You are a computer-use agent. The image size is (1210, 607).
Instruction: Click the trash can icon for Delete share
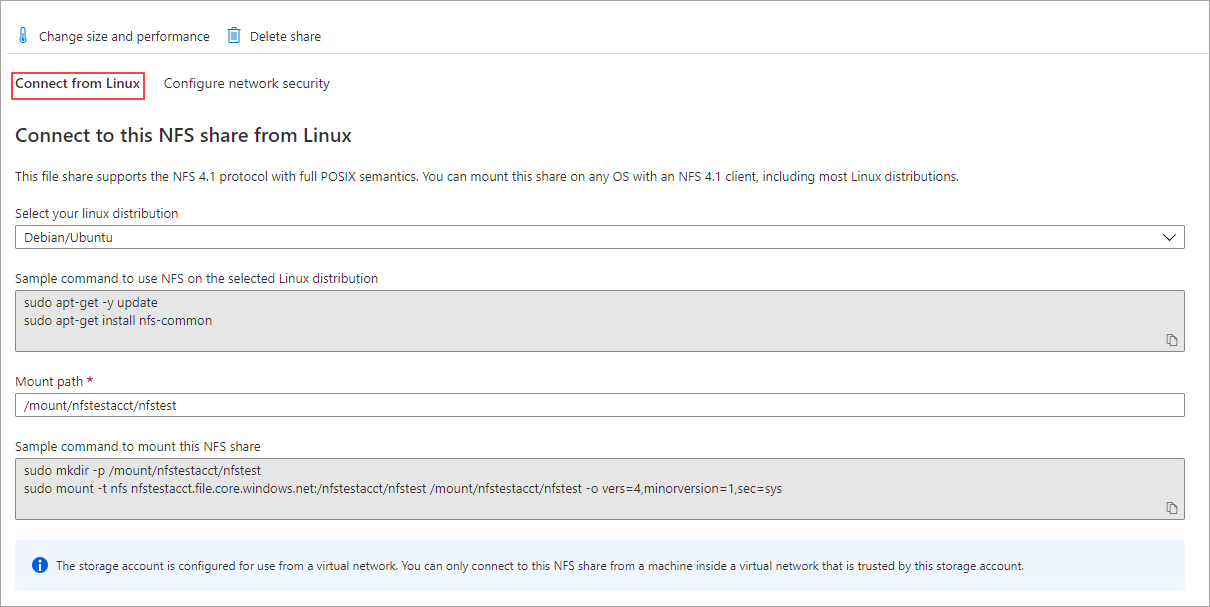click(x=234, y=36)
